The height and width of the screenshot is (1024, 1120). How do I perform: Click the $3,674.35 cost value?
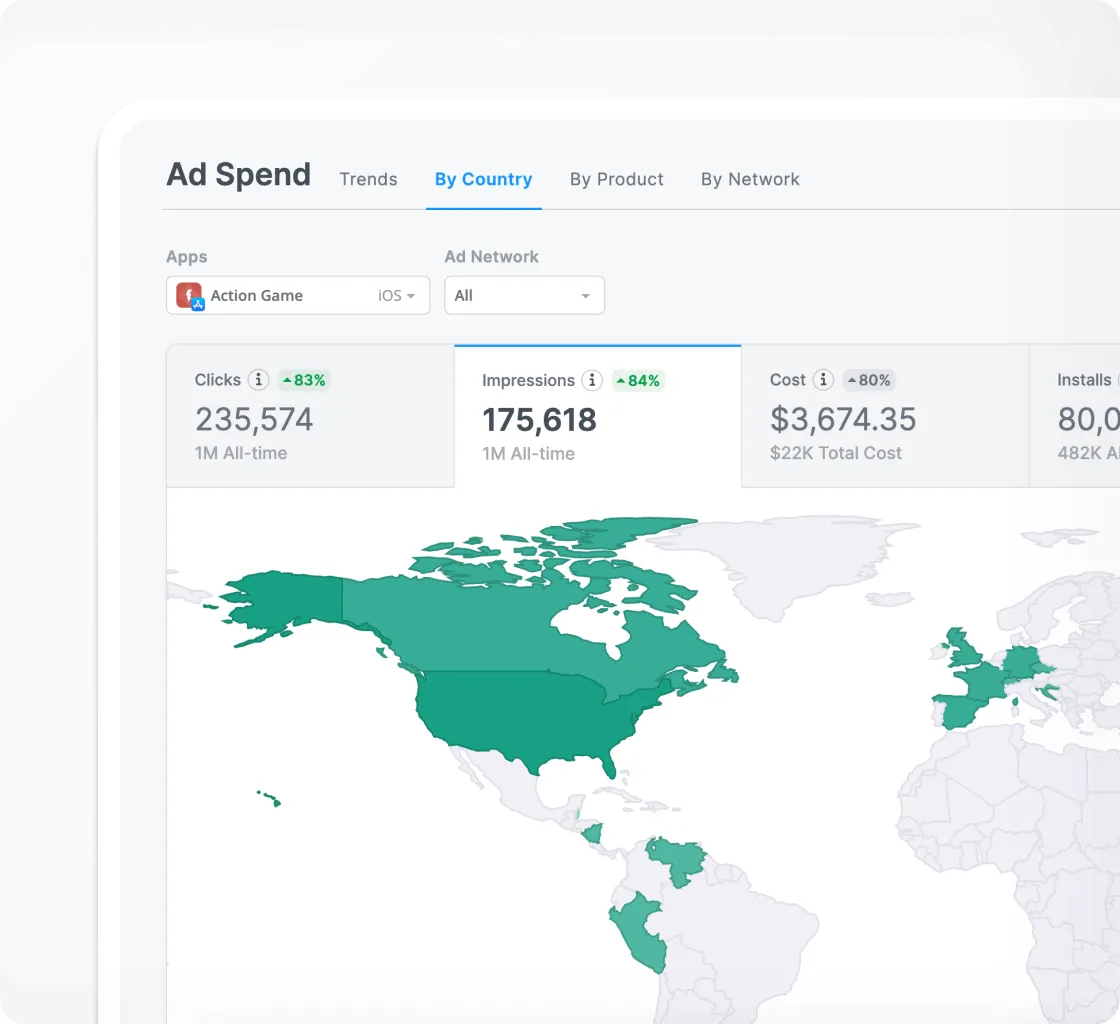(843, 419)
